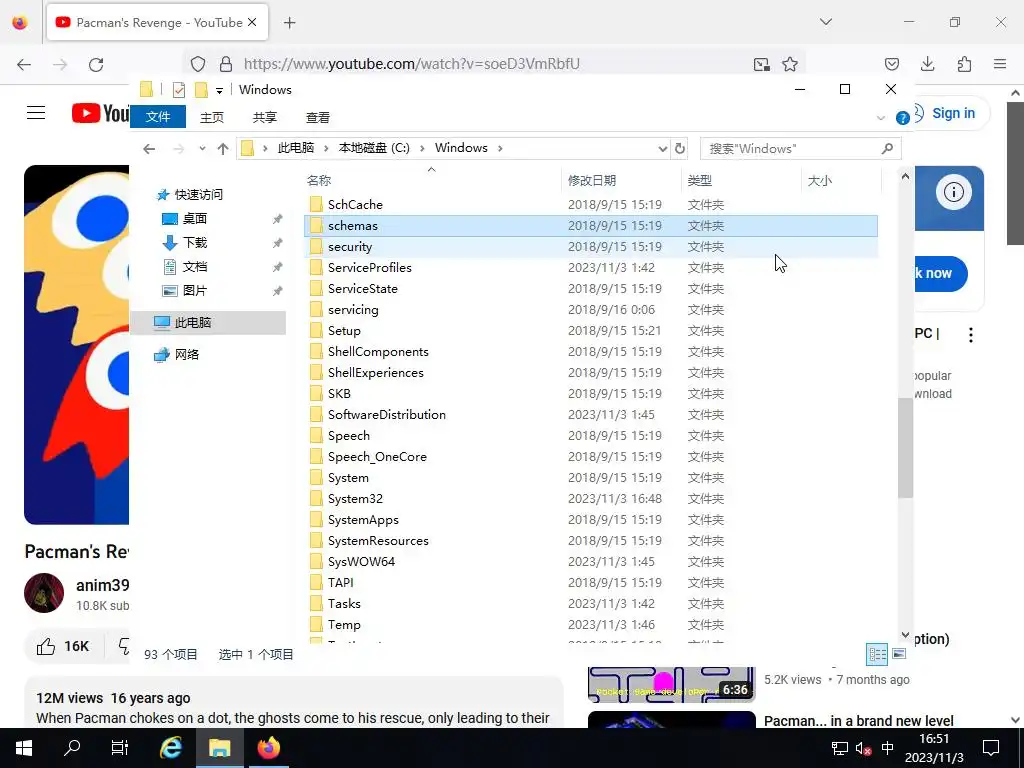Open the Firefox hamburger application menu
Image resolution: width=1024 pixels, height=768 pixels.
coord(1000,64)
